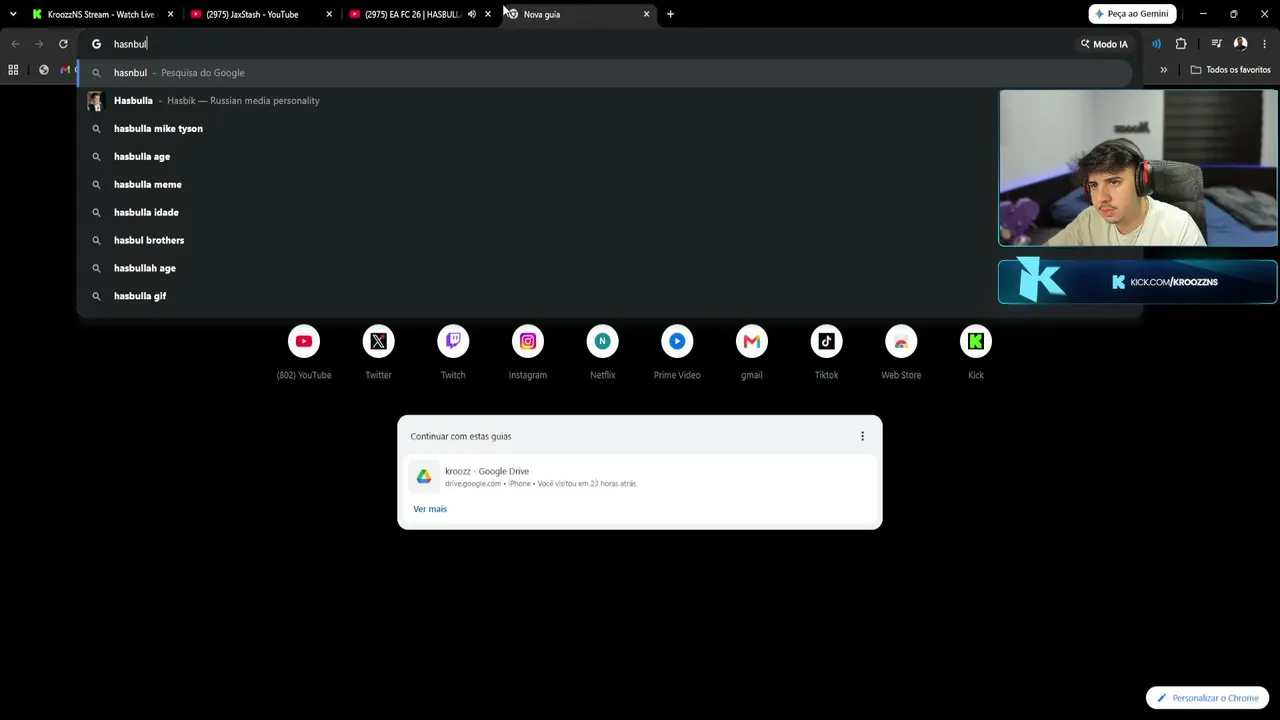This screenshot has height=720, width=1280.
Task: Switch to the JaxStash YouTube tab
Action: click(x=260, y=14)
